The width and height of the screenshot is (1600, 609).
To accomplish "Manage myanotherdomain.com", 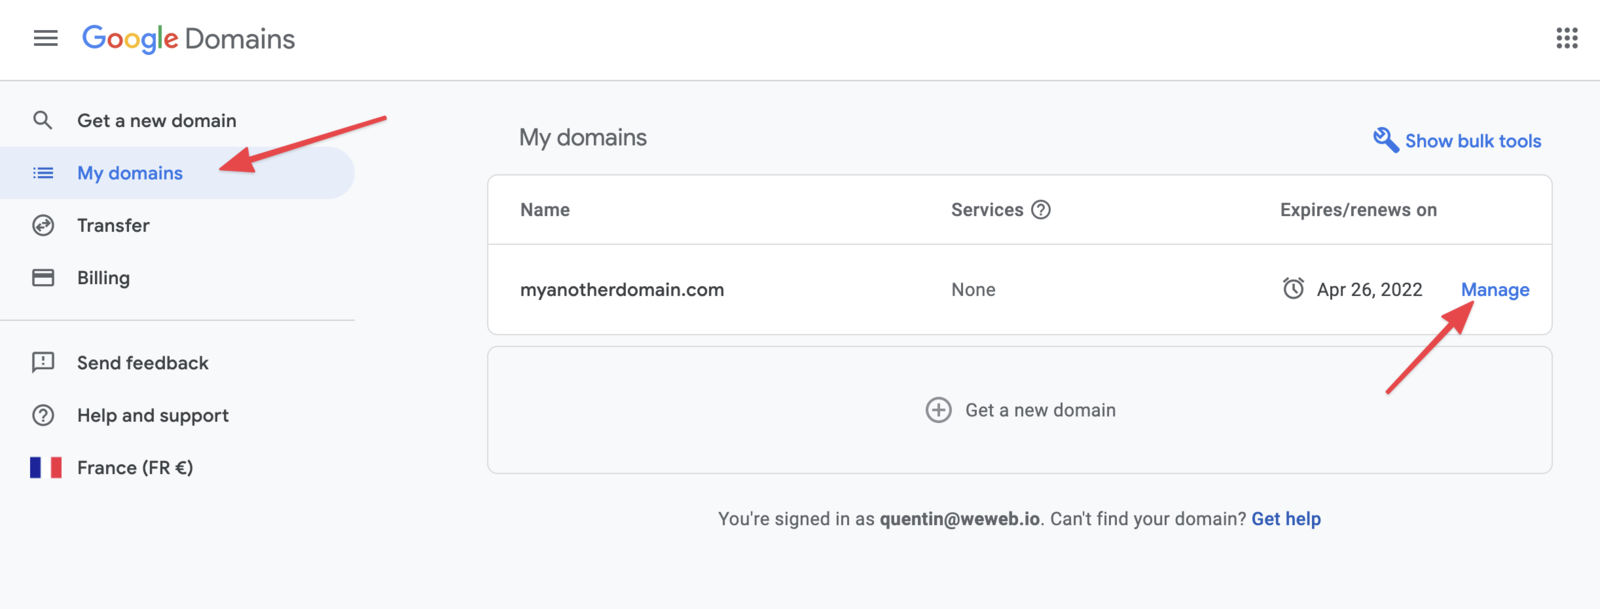I will tap(1494, 290).
